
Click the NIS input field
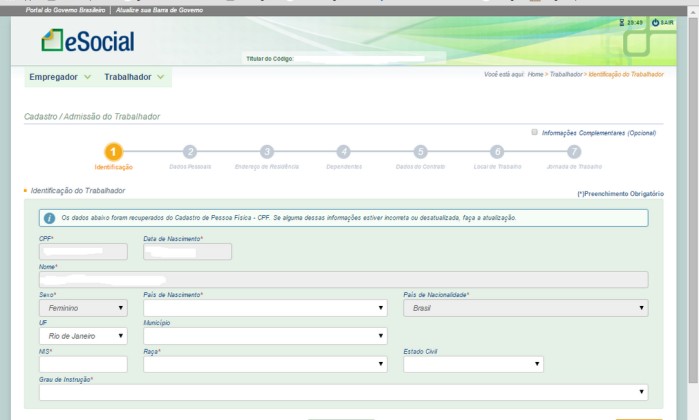point(83,364)
